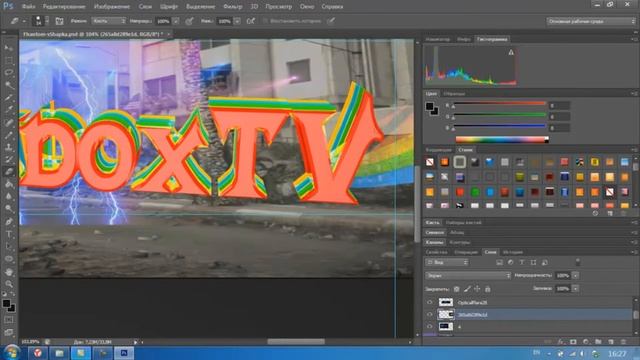Select the Hand tool
640x360 pixels.
coord(9,272)
